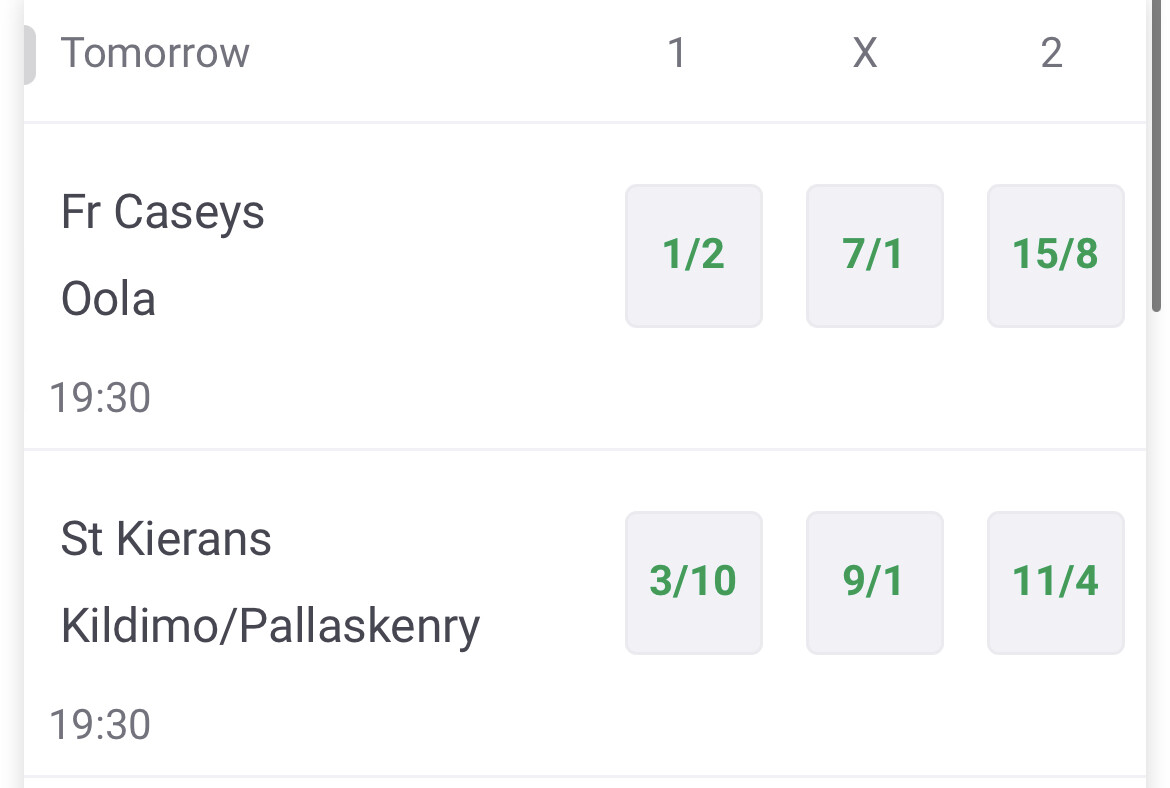Viewport: 1170px width, 788px height.
Task: Open the St Kierans team name
Action: click(166, 539)
